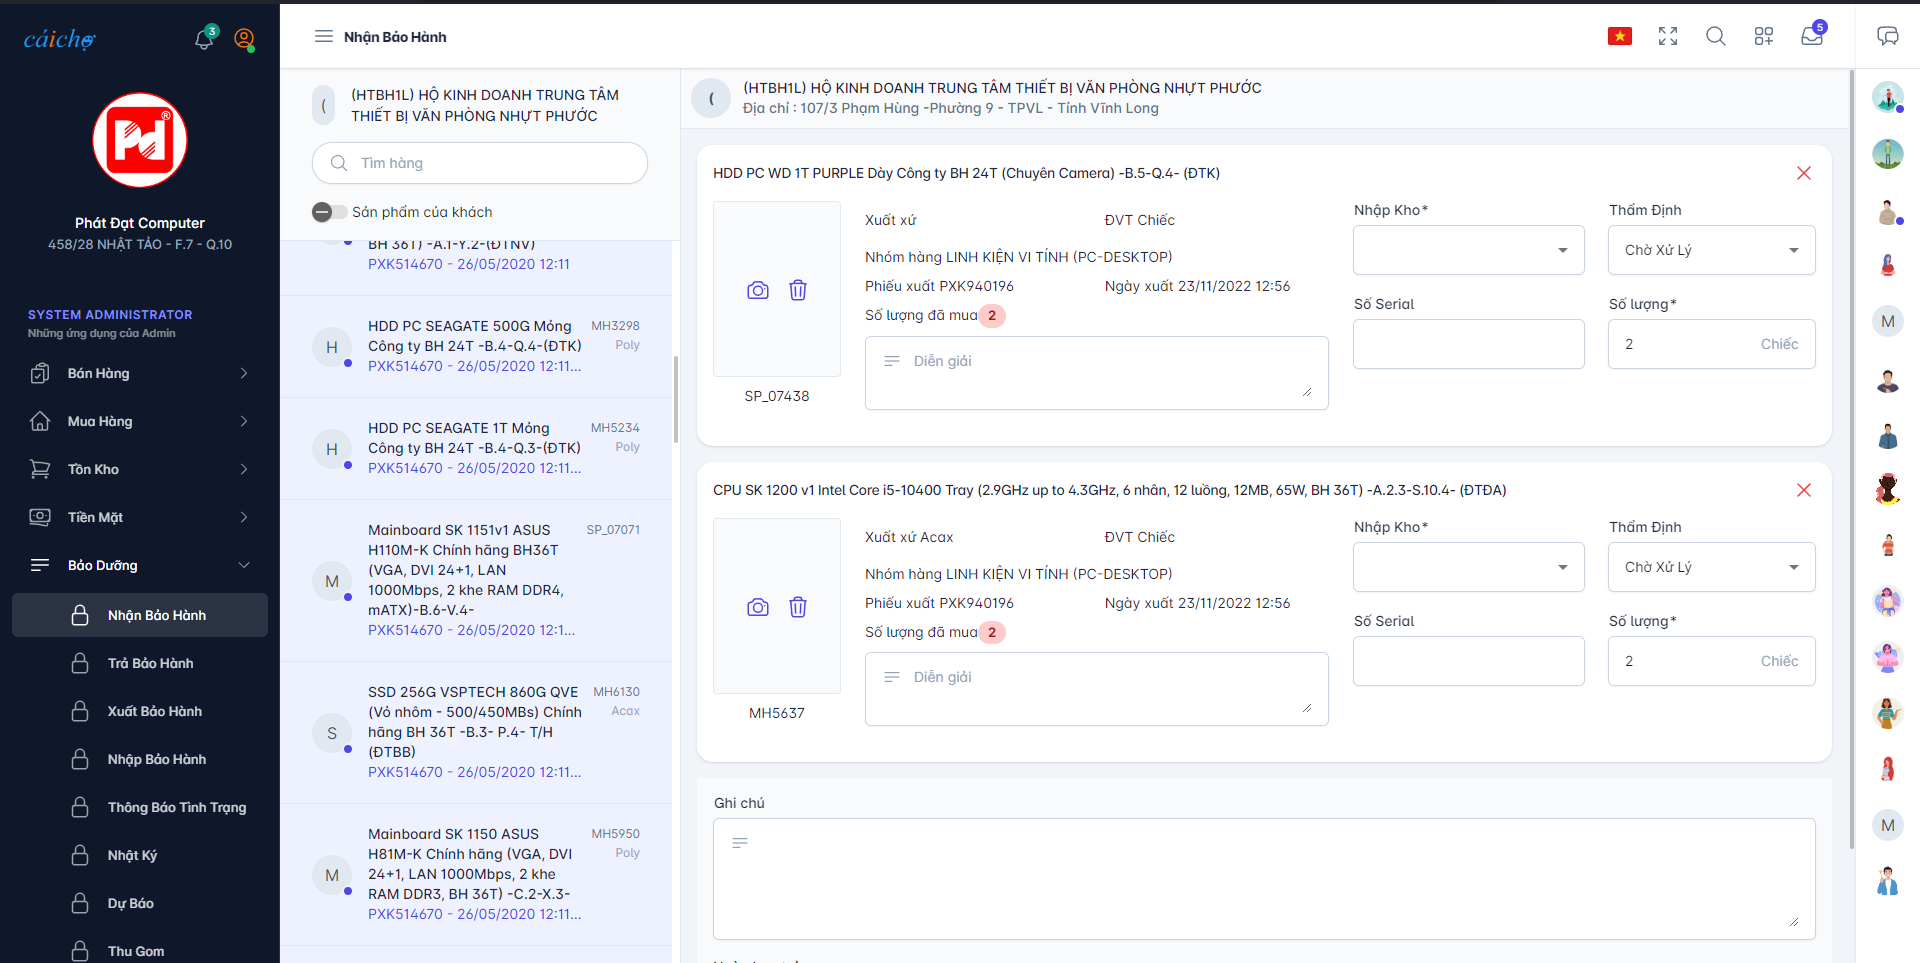Open the chat panel icon
Viewport: 1920px width, 963px height.
1887,37
